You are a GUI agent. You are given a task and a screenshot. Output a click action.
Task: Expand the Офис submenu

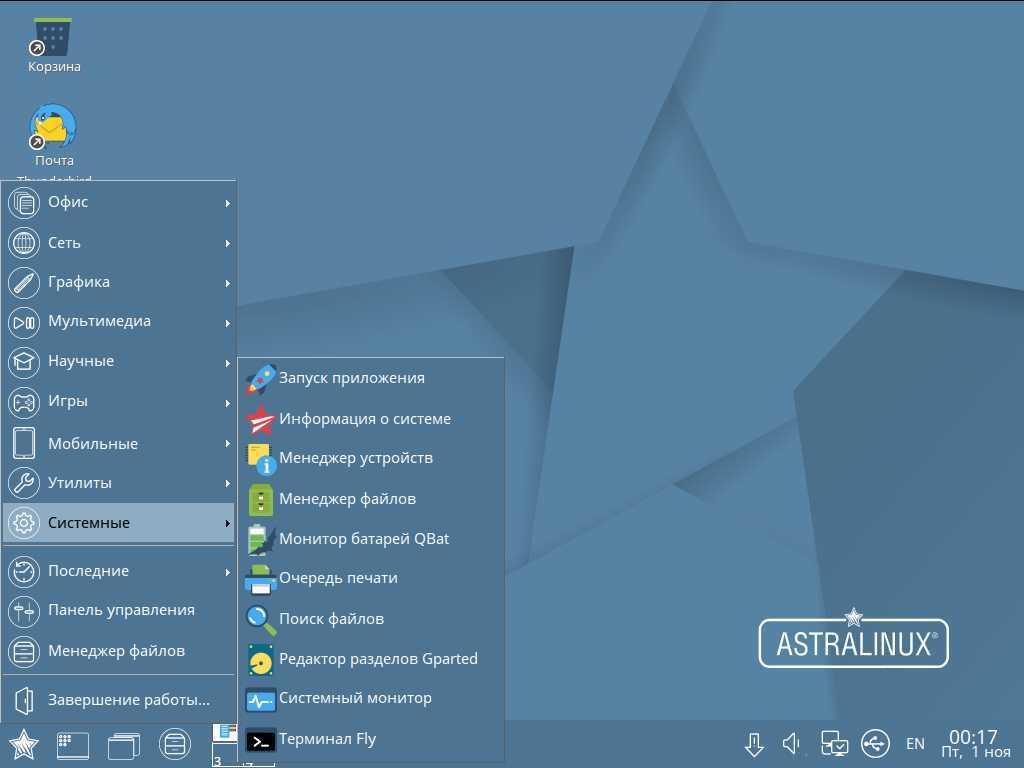[x=118, y=202]
